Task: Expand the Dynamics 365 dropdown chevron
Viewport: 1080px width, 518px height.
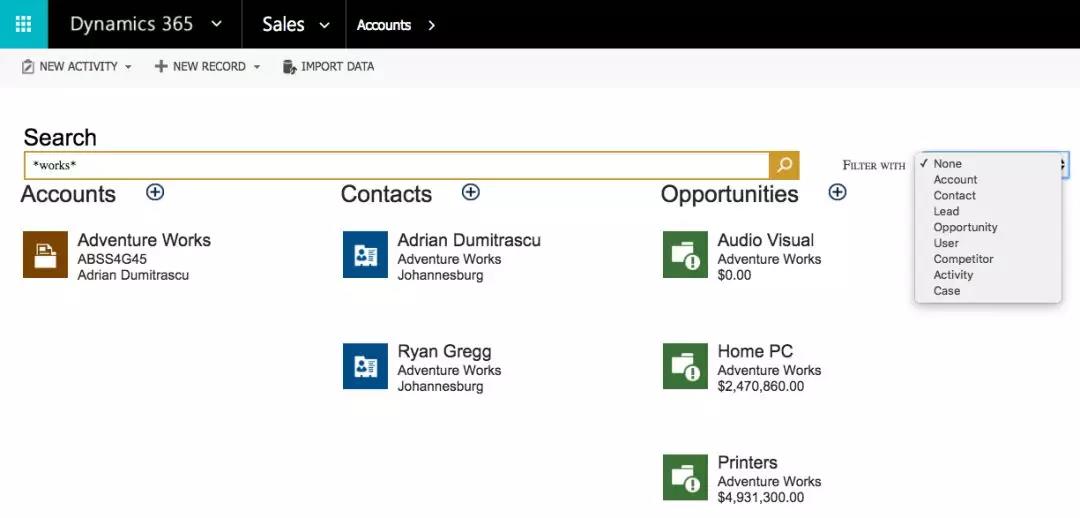Action: [218, 25]
